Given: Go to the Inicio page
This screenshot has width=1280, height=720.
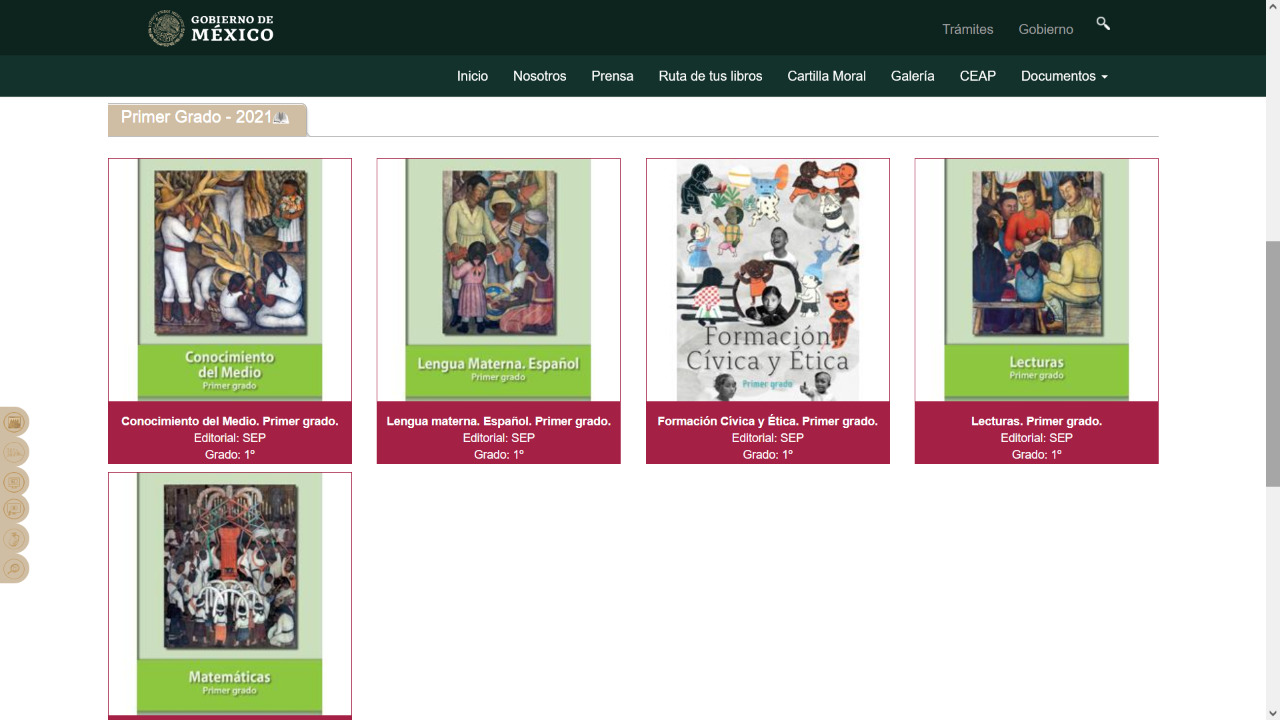Looking at the screenshot, I should pos(472,76).
